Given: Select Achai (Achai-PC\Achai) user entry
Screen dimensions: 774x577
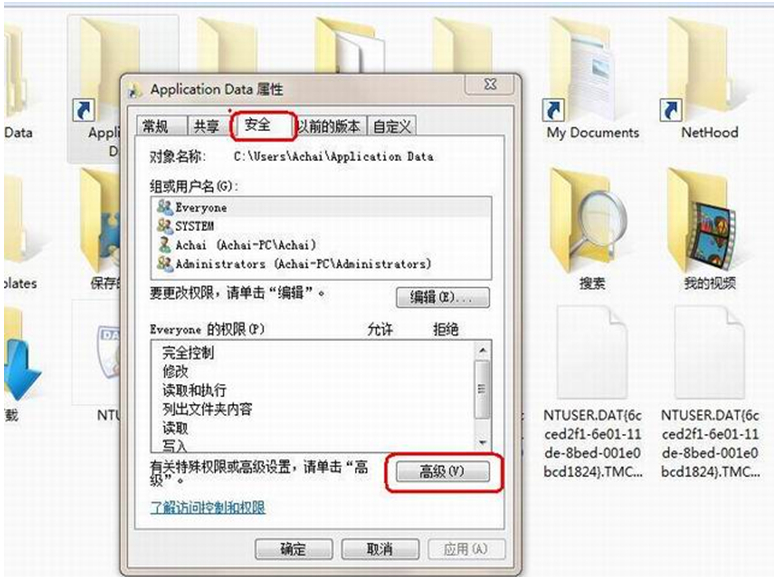Looking at the screenshot, I should 321,245.
